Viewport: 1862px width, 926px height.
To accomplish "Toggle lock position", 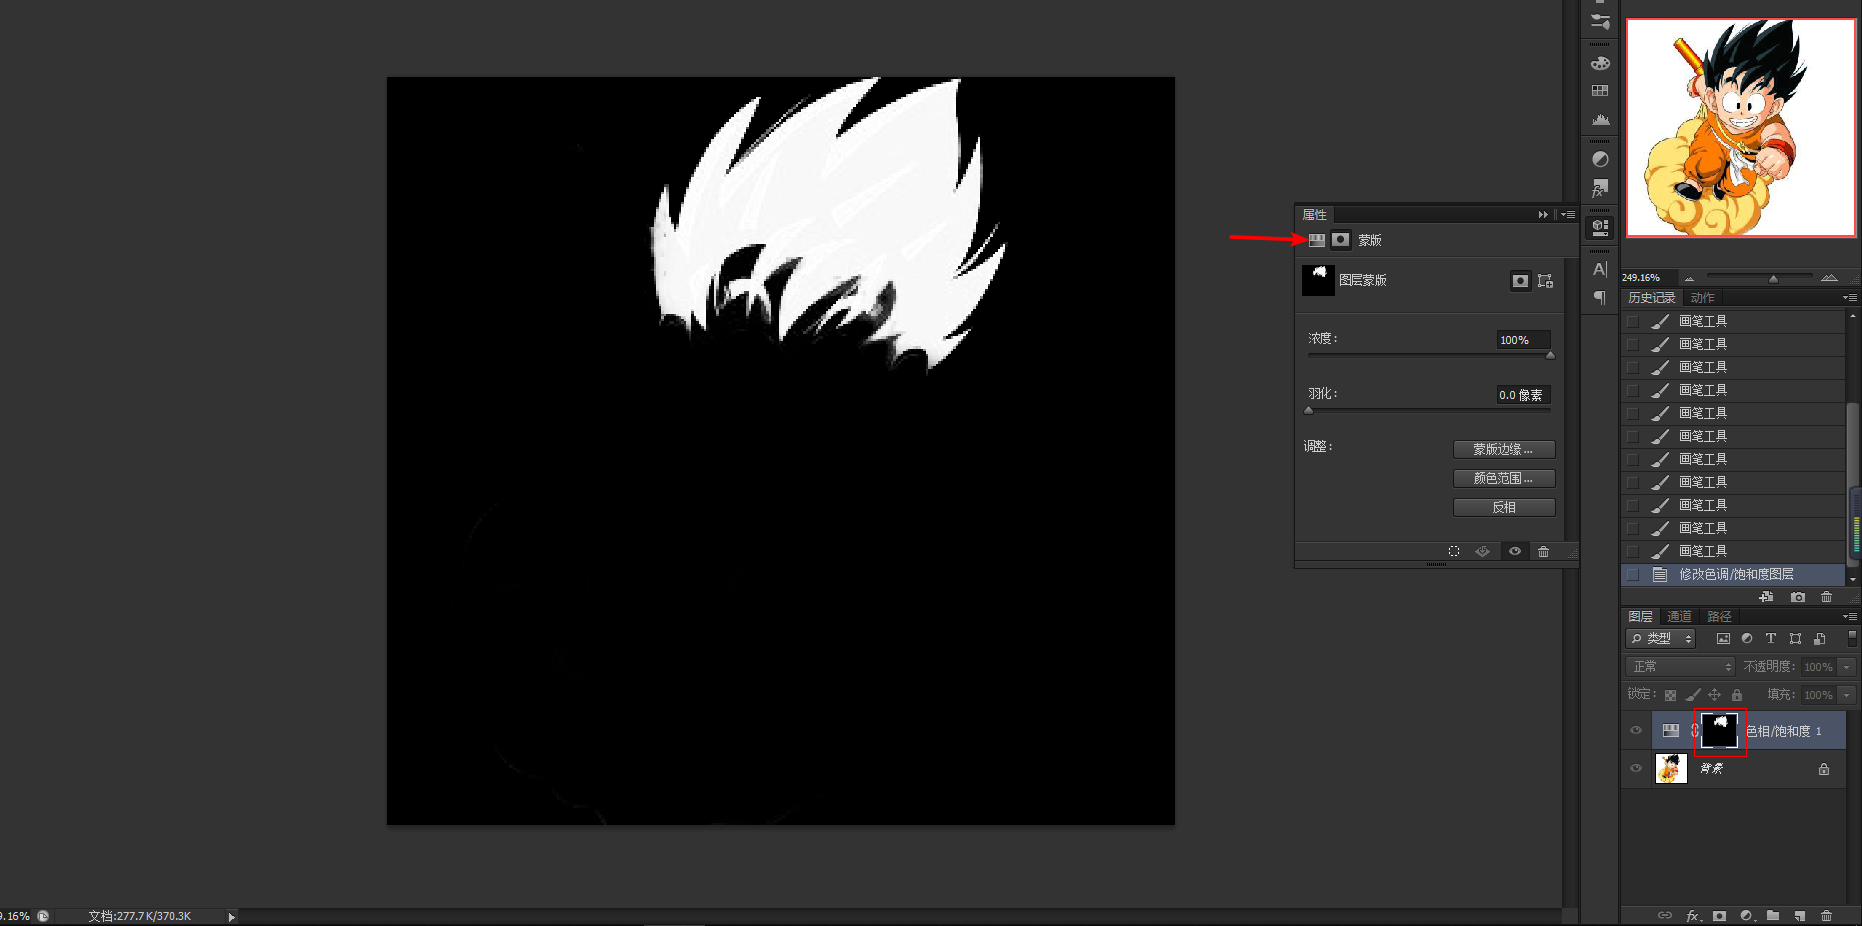I will 1714,695.
